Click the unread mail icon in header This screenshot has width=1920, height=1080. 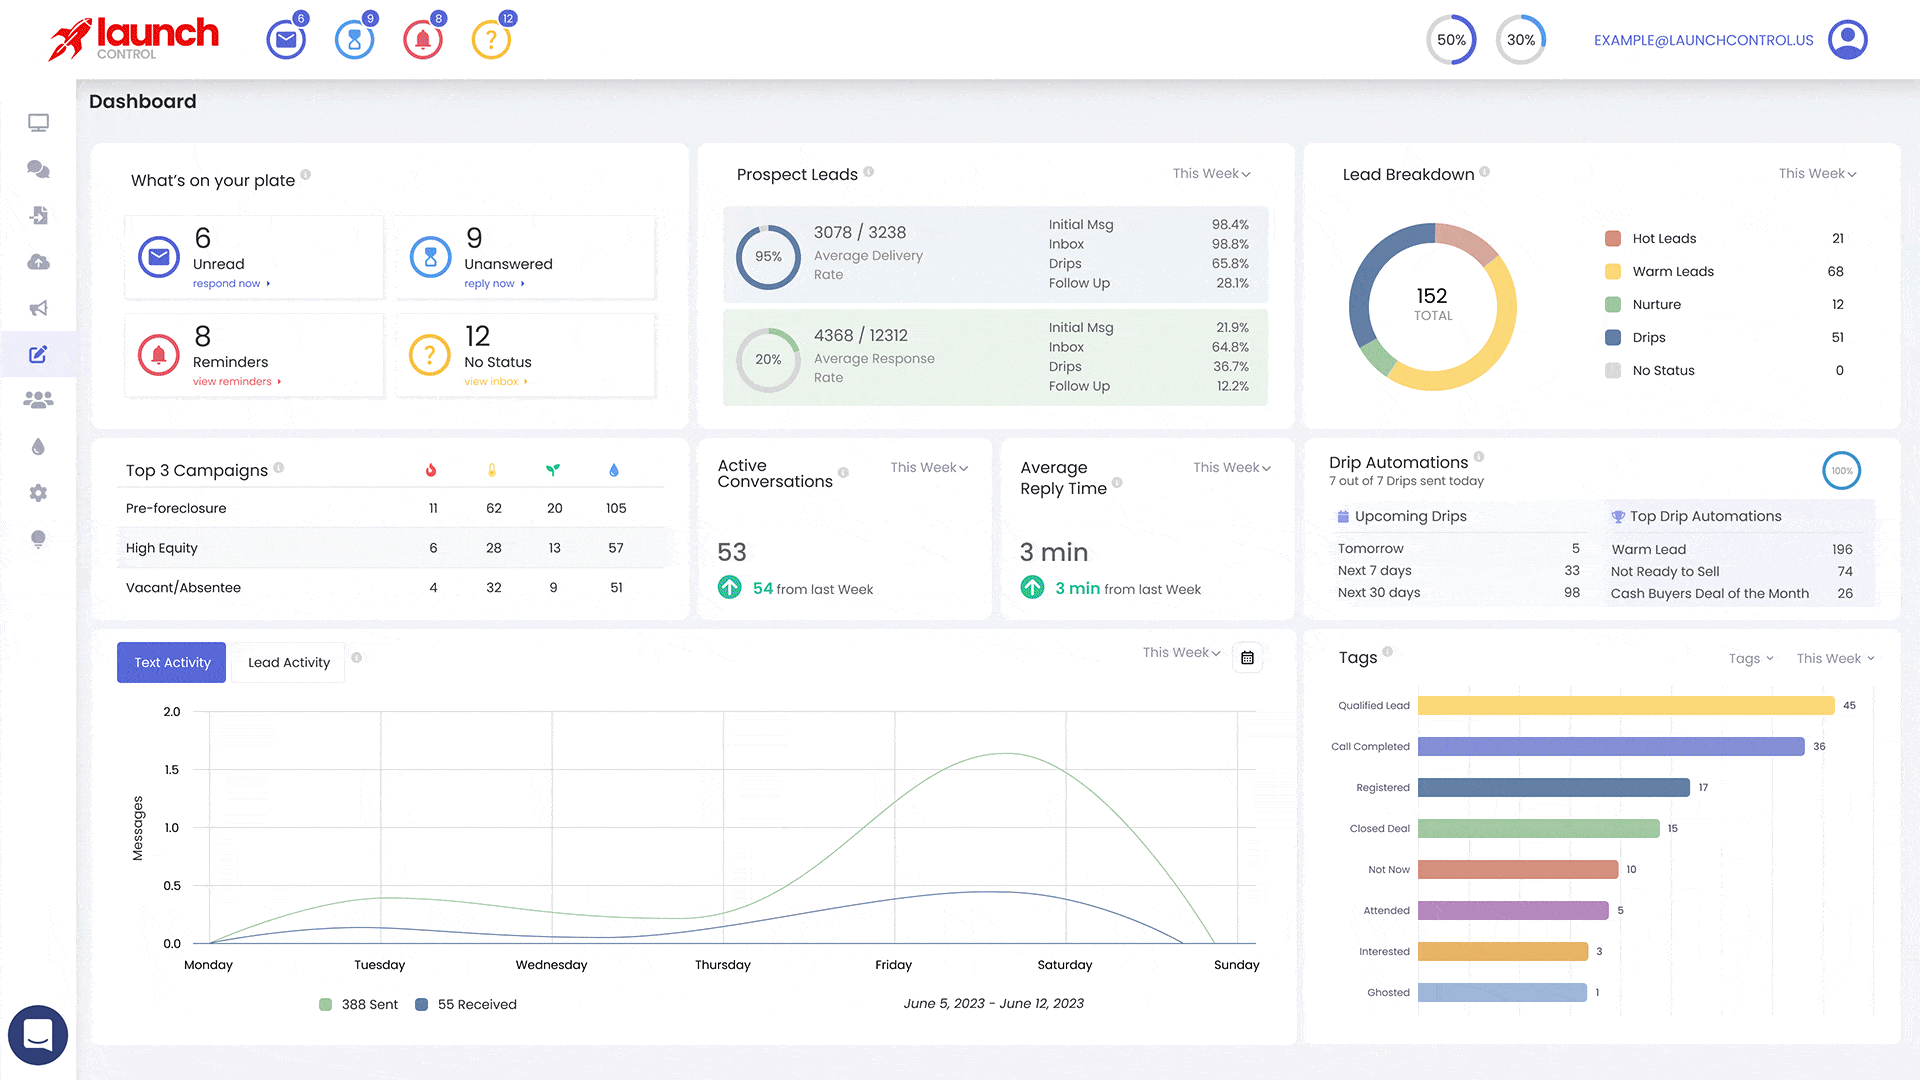click(286, 40)
